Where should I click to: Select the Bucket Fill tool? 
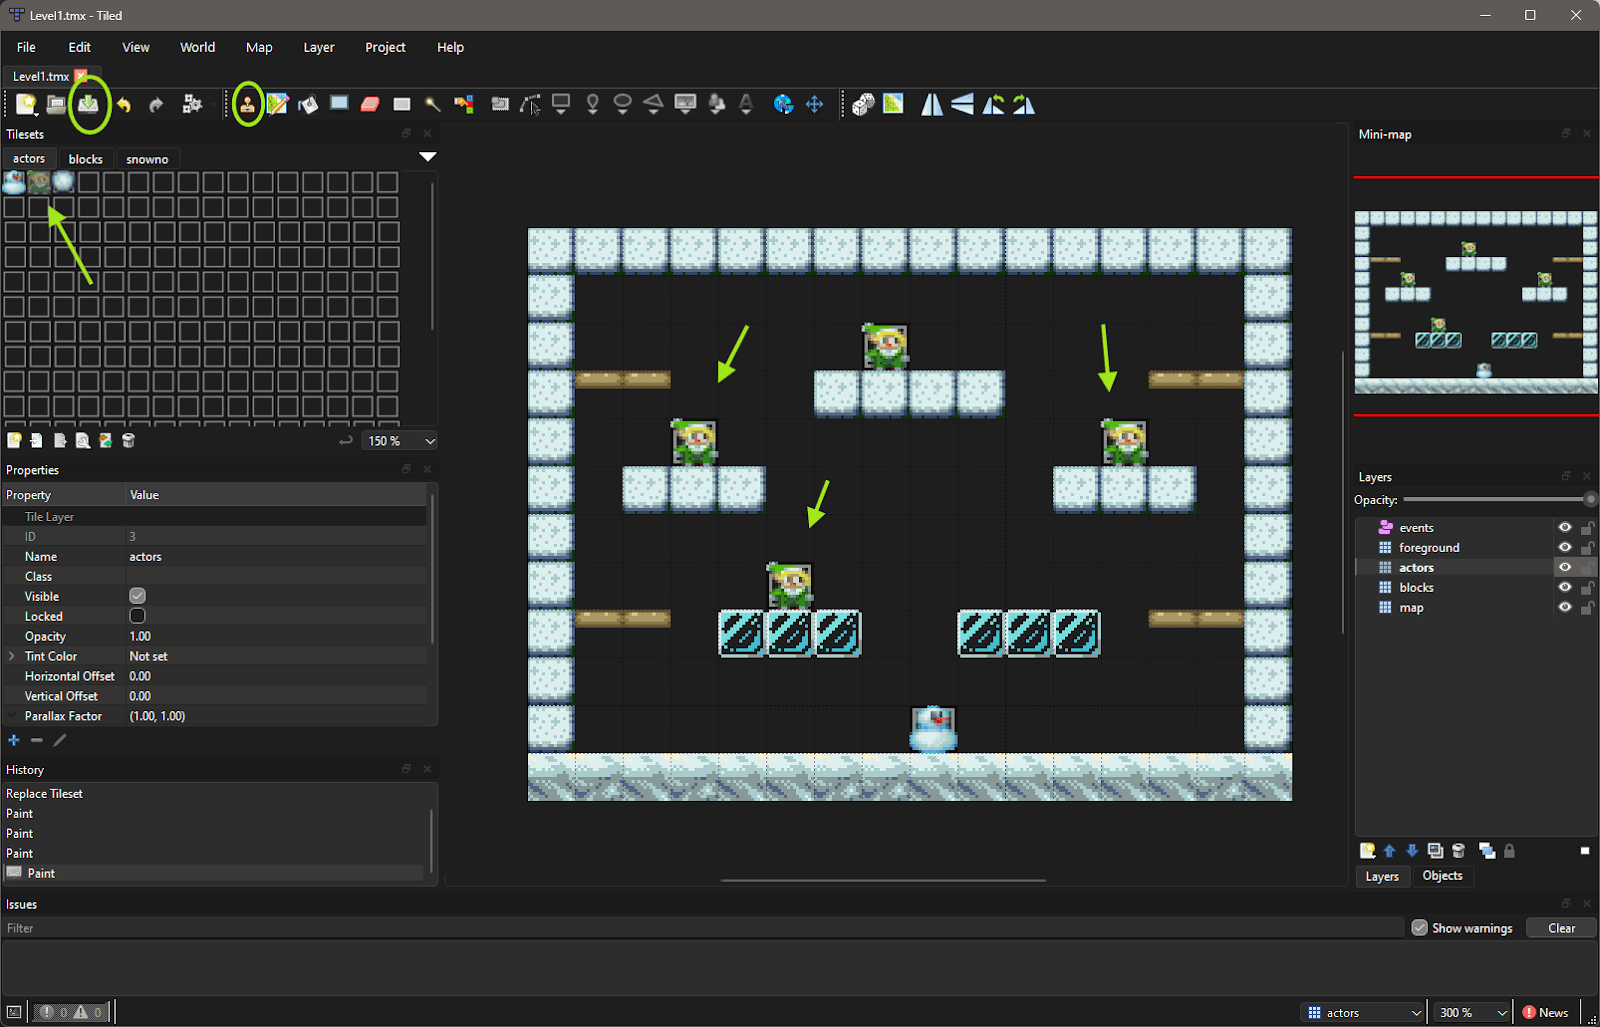click(x=308, y=104)
